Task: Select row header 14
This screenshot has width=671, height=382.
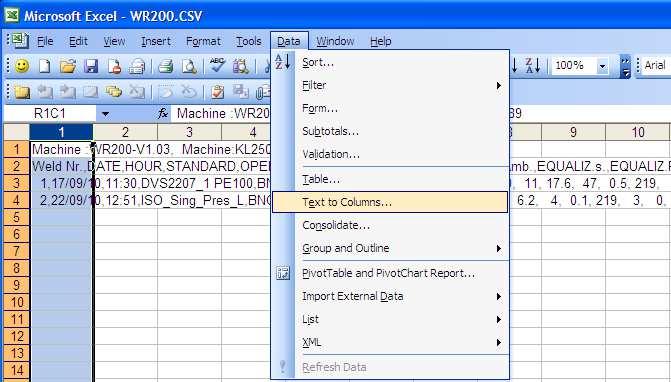Action: [16, 370]
